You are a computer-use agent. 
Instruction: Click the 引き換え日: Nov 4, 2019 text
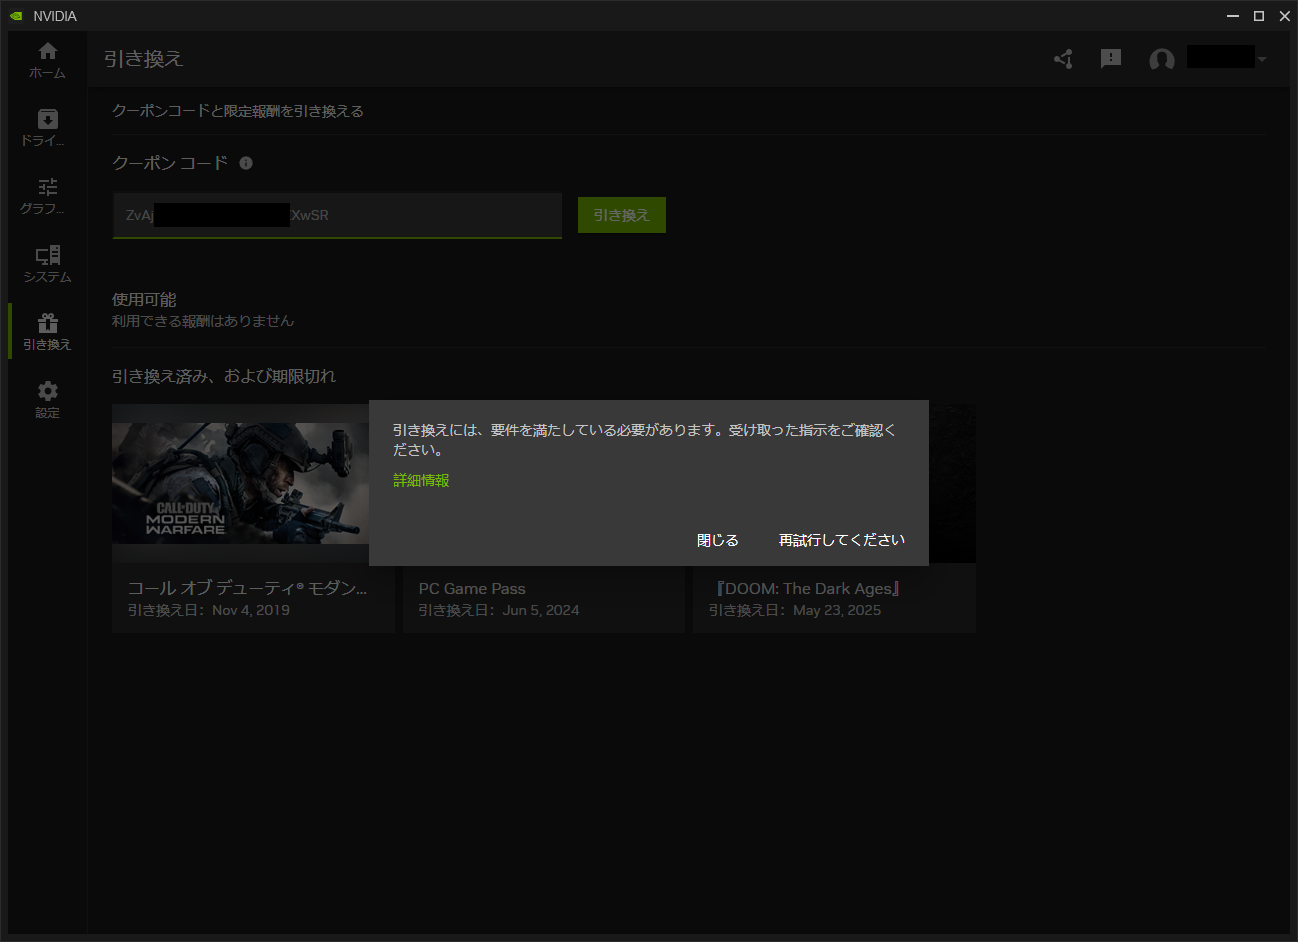208,610
